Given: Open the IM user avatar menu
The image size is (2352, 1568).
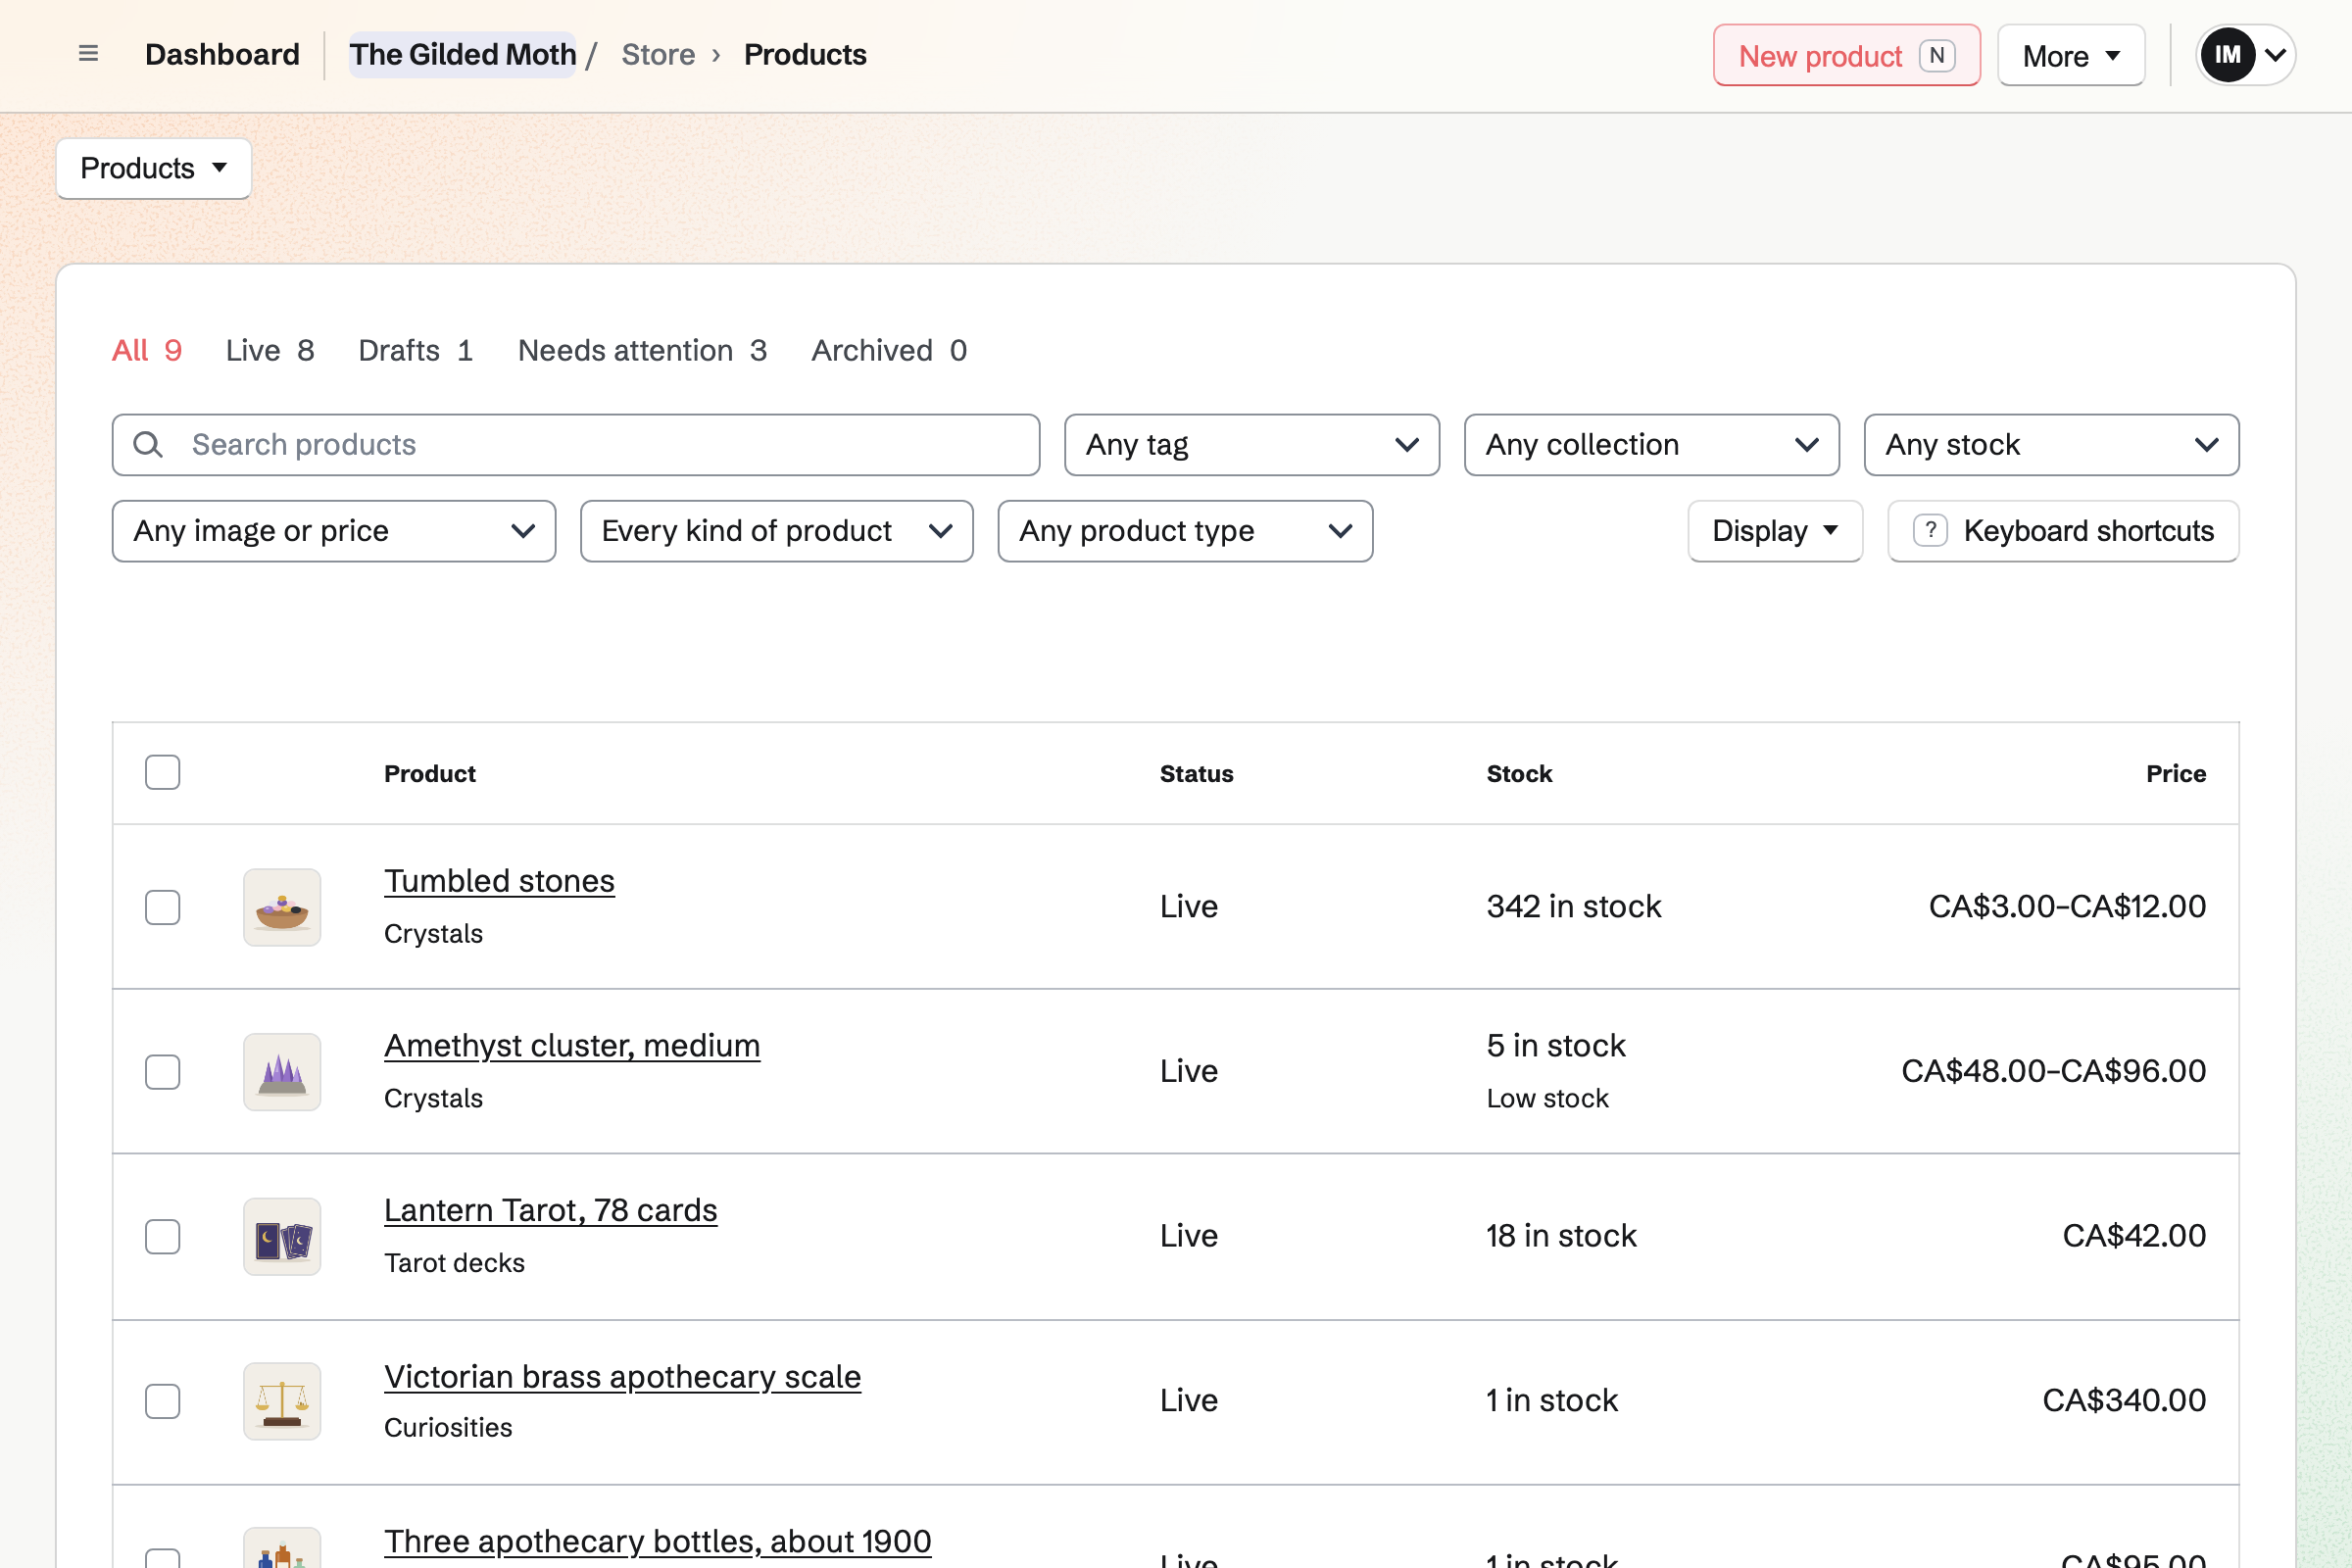Looking at the screenshot, I should (x=2245, y=55).
